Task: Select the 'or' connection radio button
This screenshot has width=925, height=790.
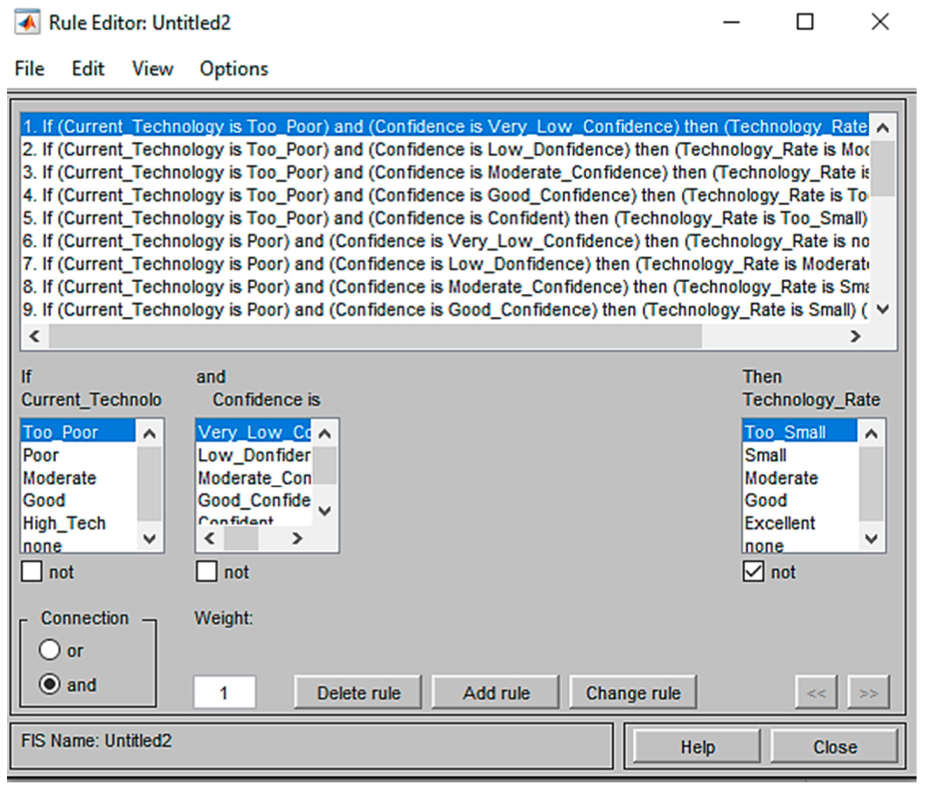Action: (x=50, y=651)
